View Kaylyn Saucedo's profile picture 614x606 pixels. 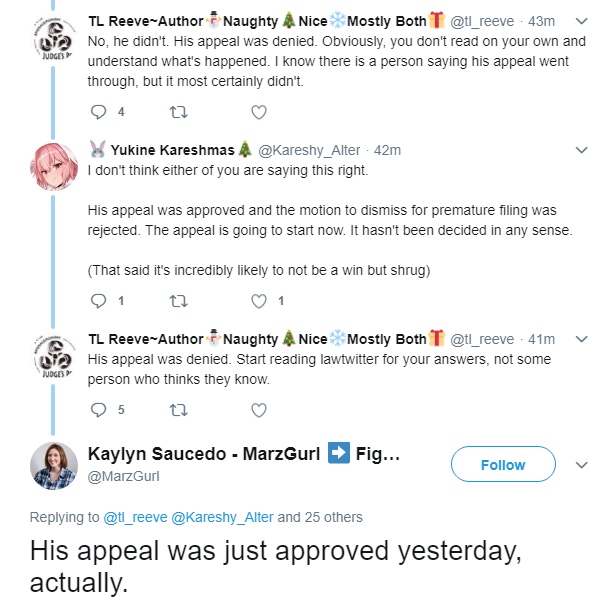pos(54,466)
